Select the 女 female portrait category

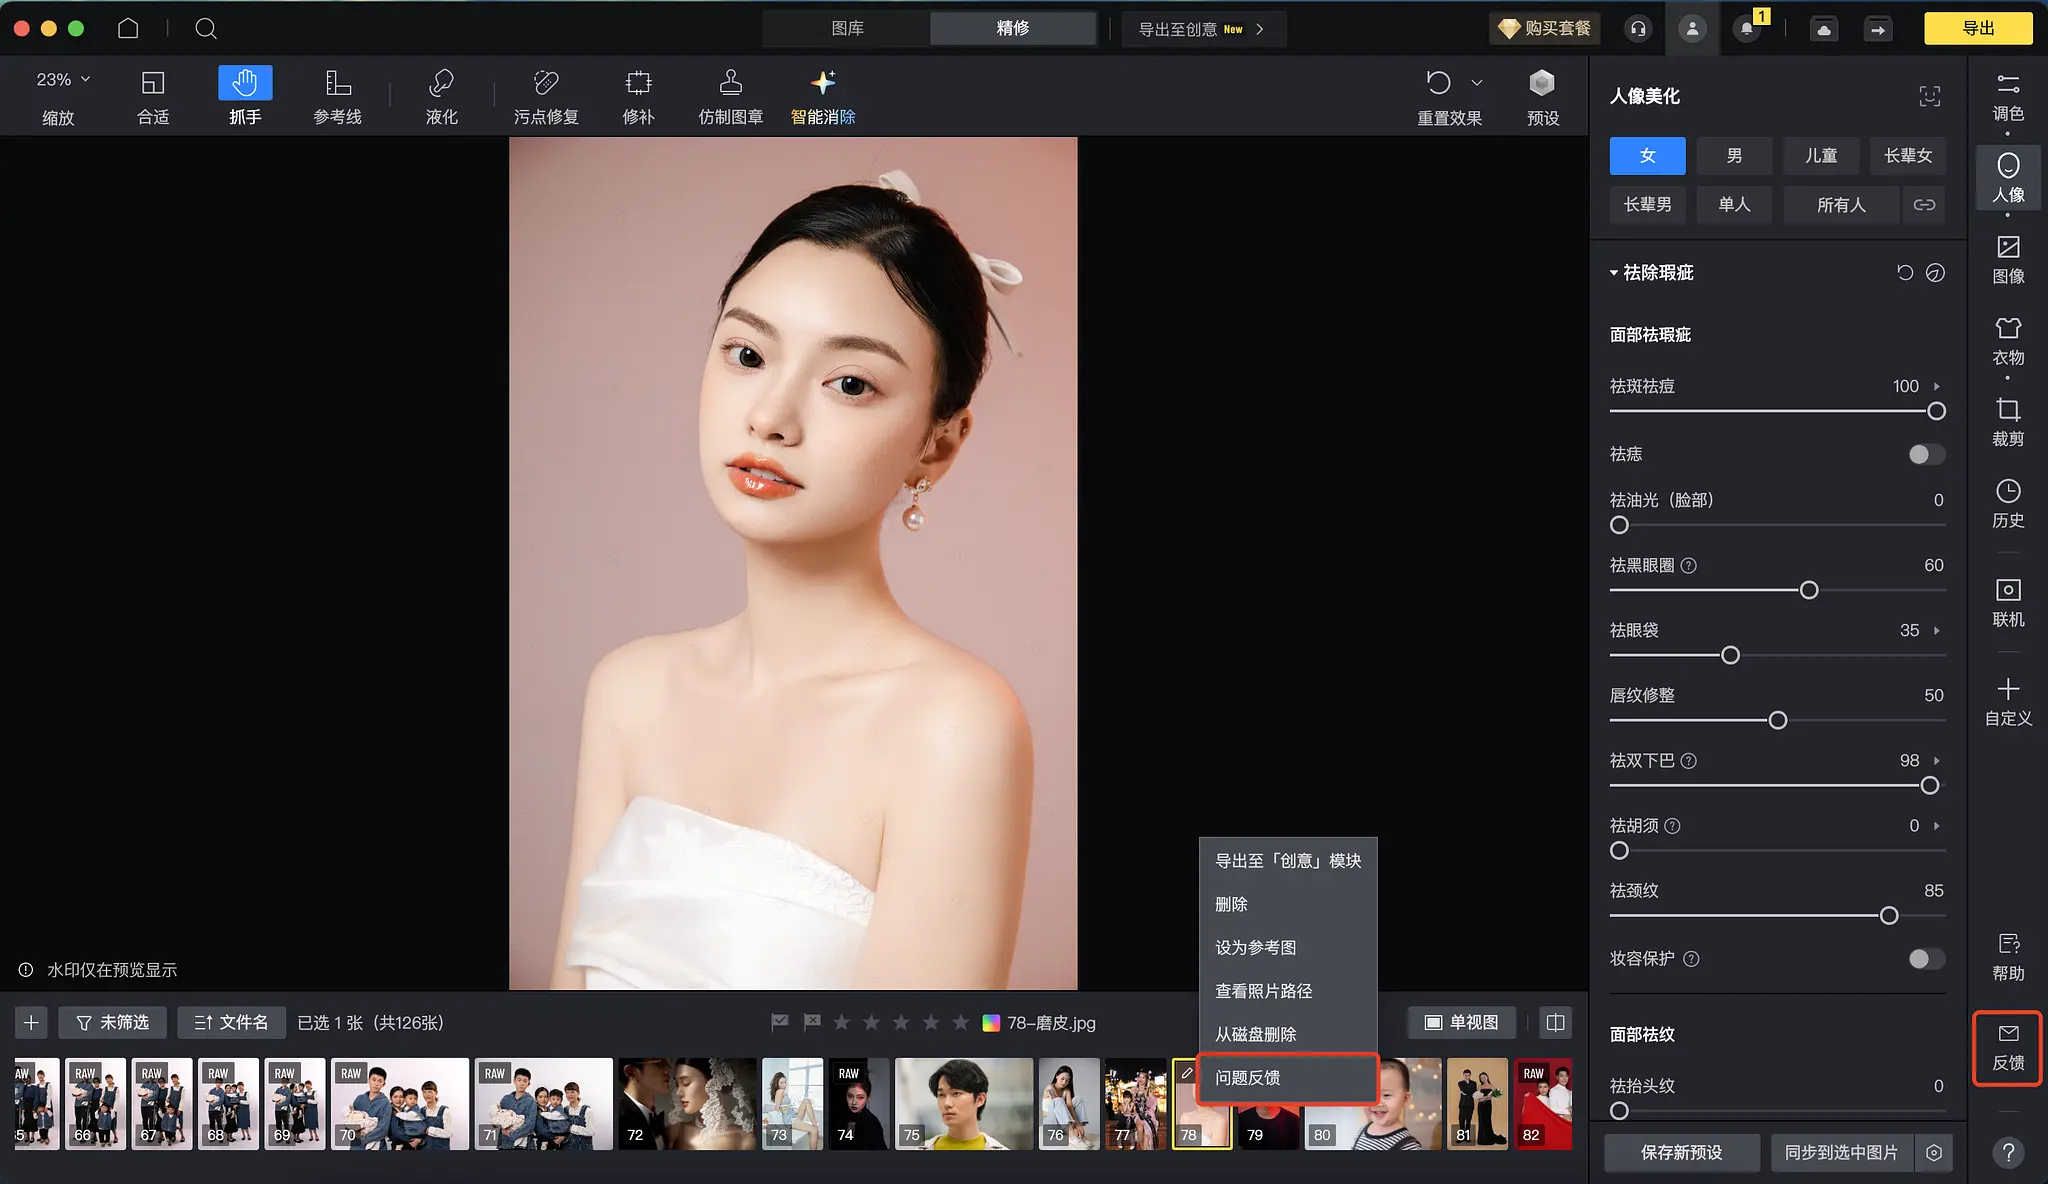click(1647, 156)
